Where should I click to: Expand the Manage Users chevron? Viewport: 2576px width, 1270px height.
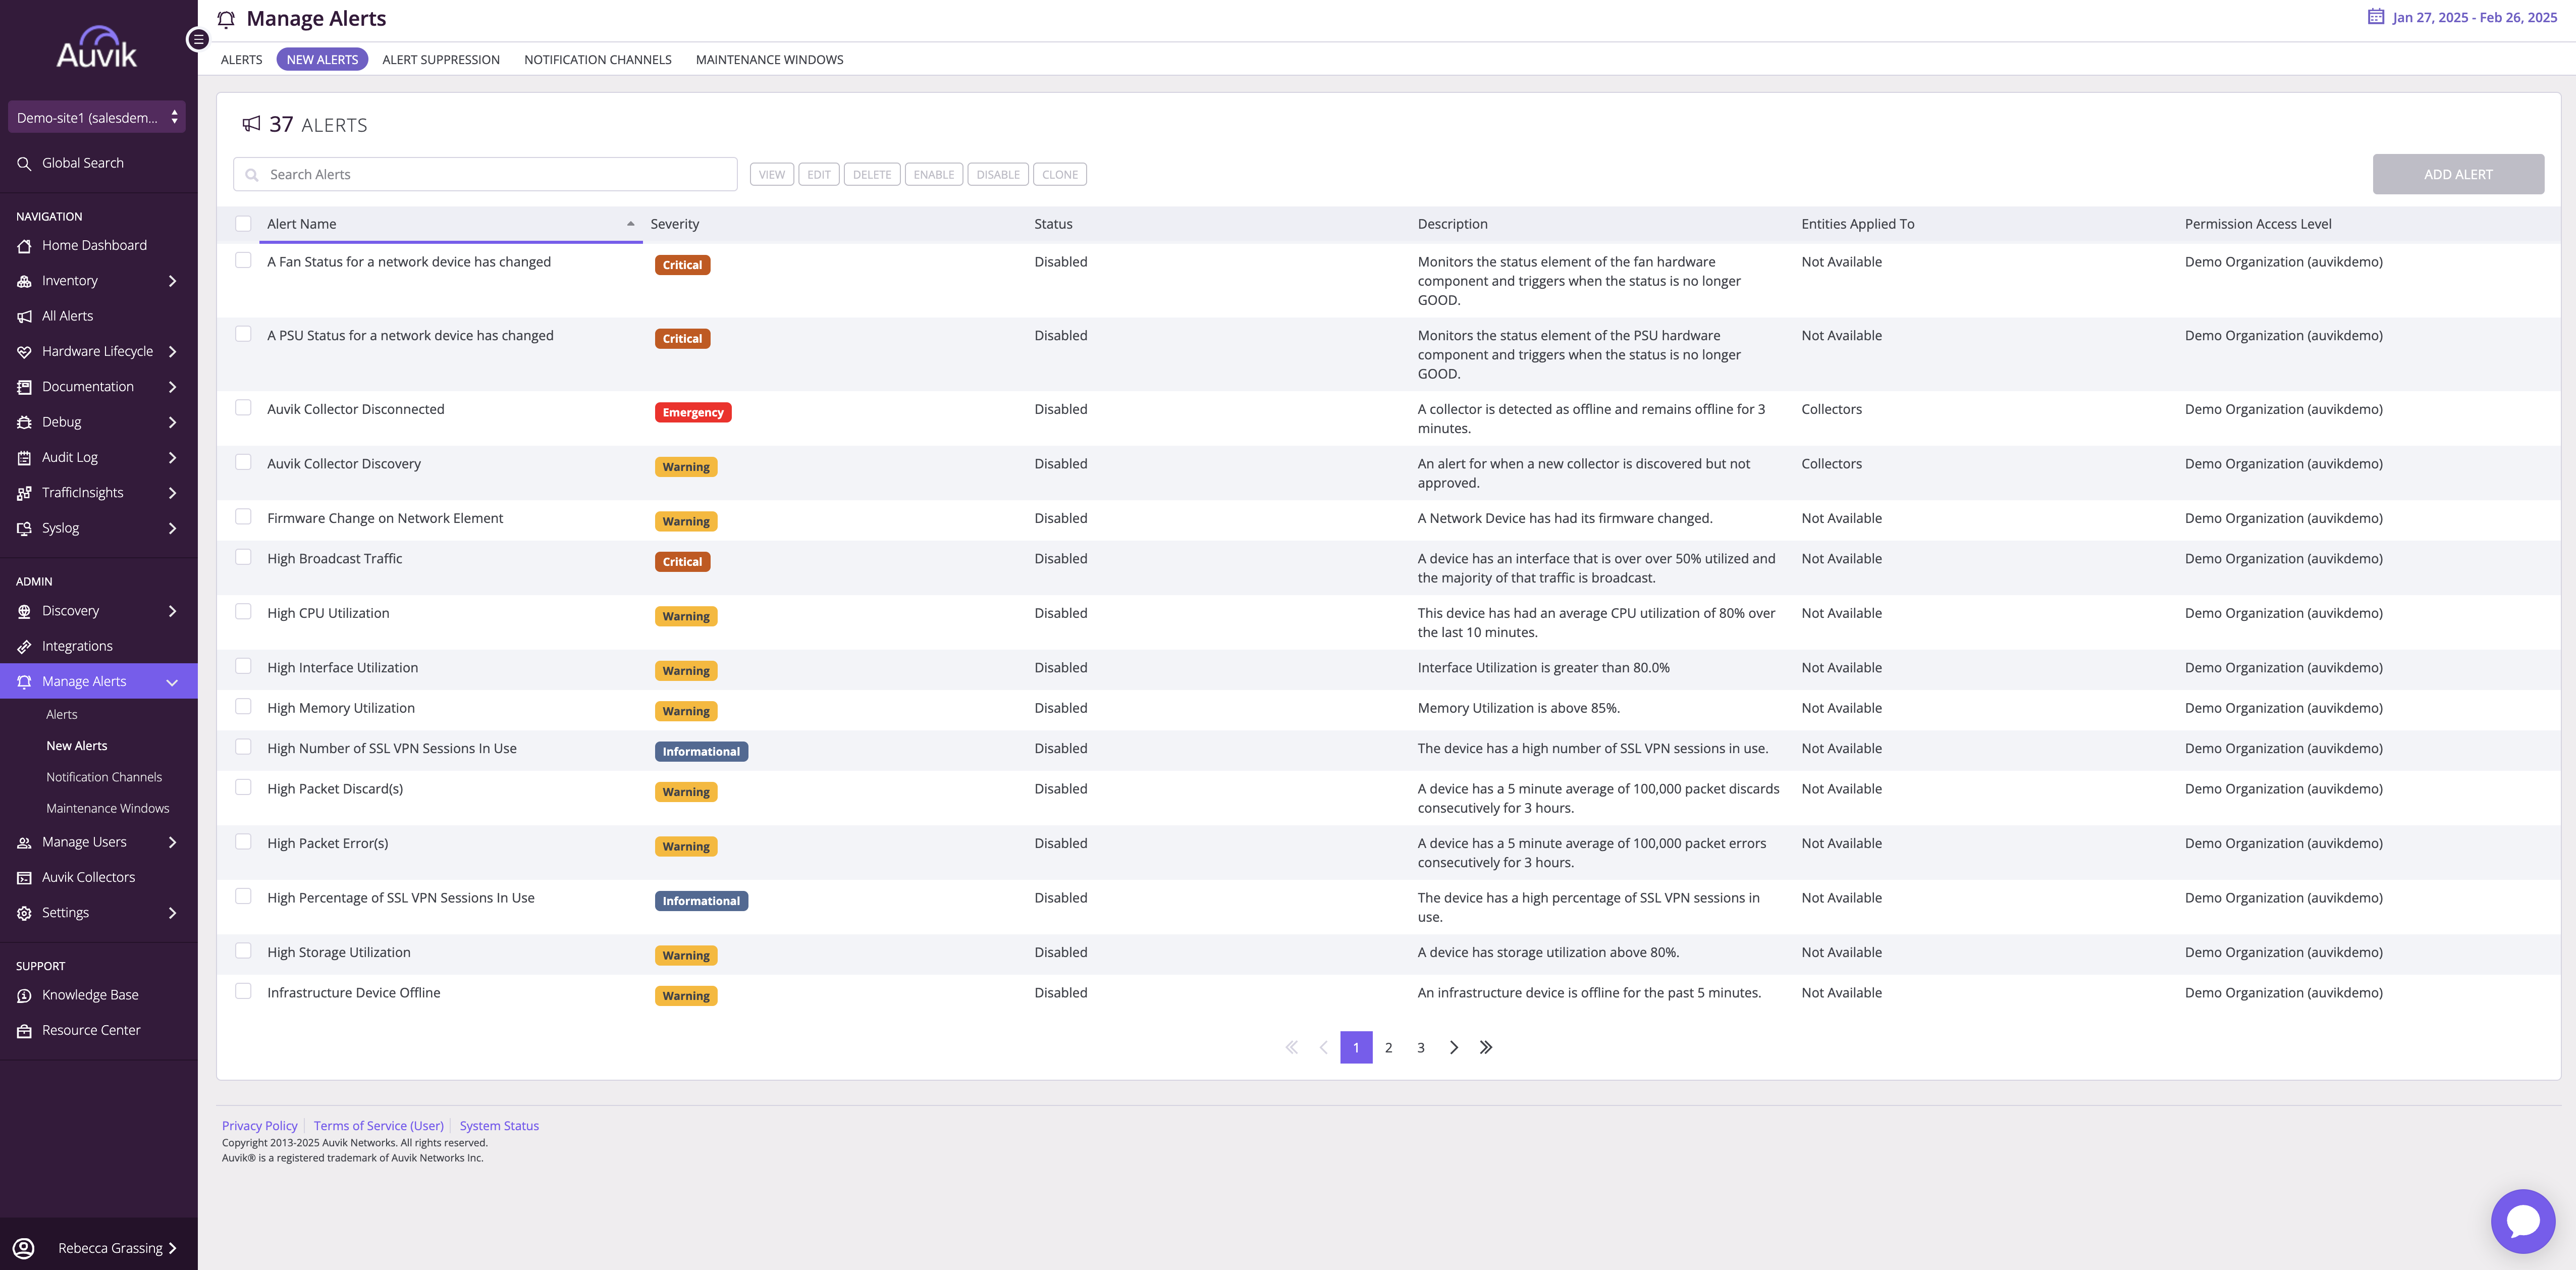(x=172, y=842)
